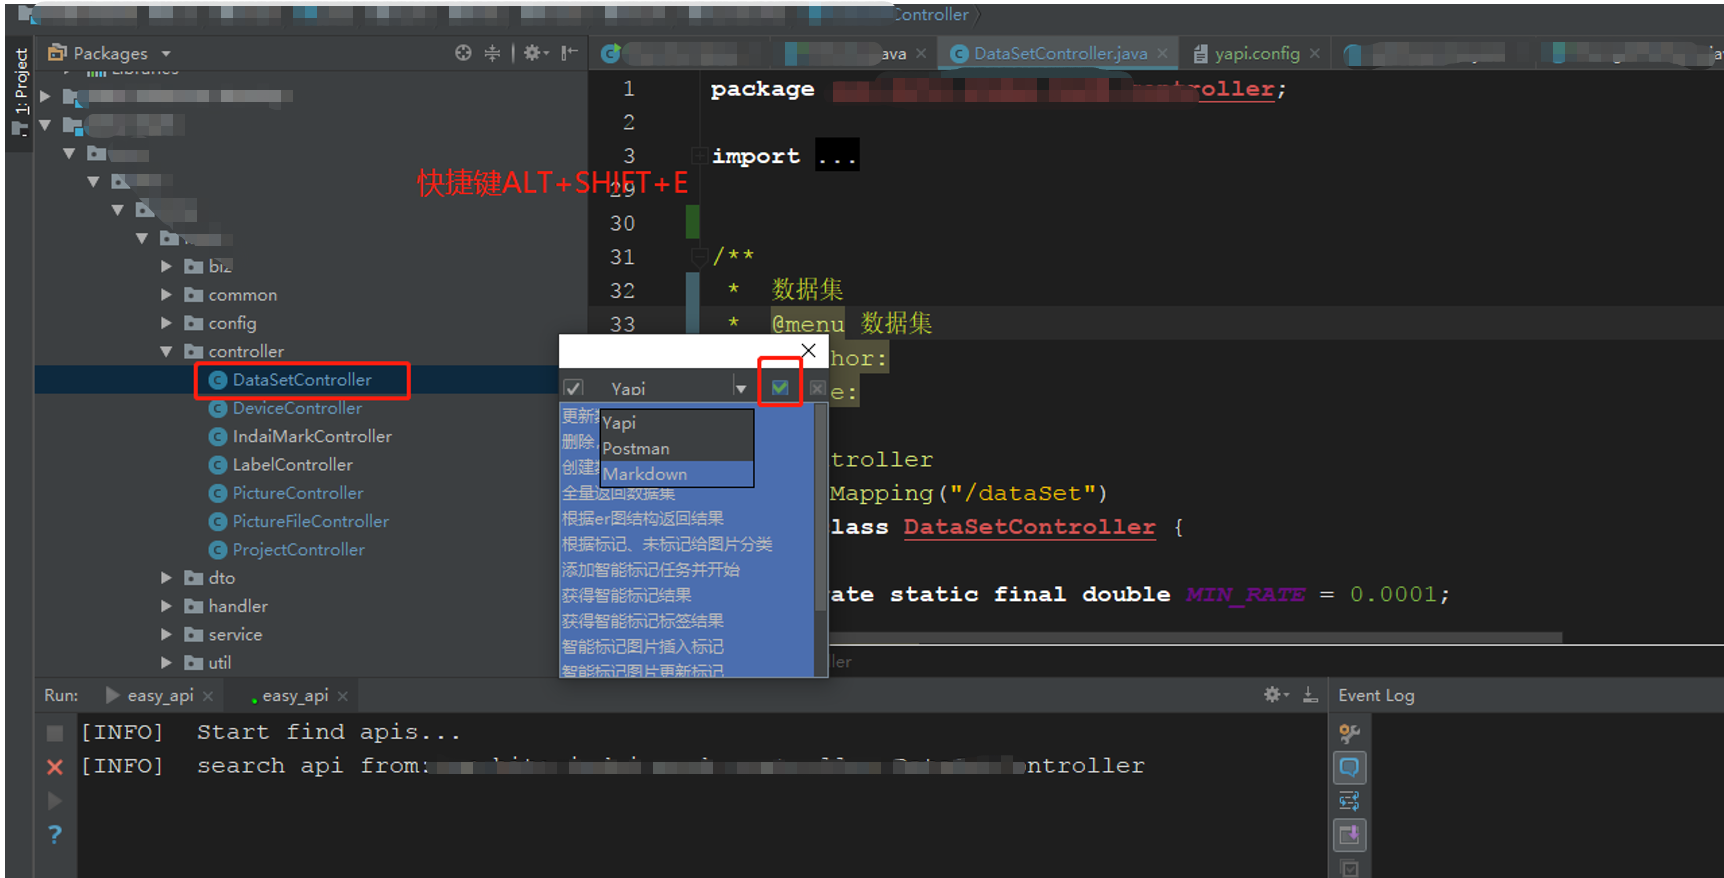Select API item 根据er图结构返回结果

pyautogui.click(x=687, y=518)
